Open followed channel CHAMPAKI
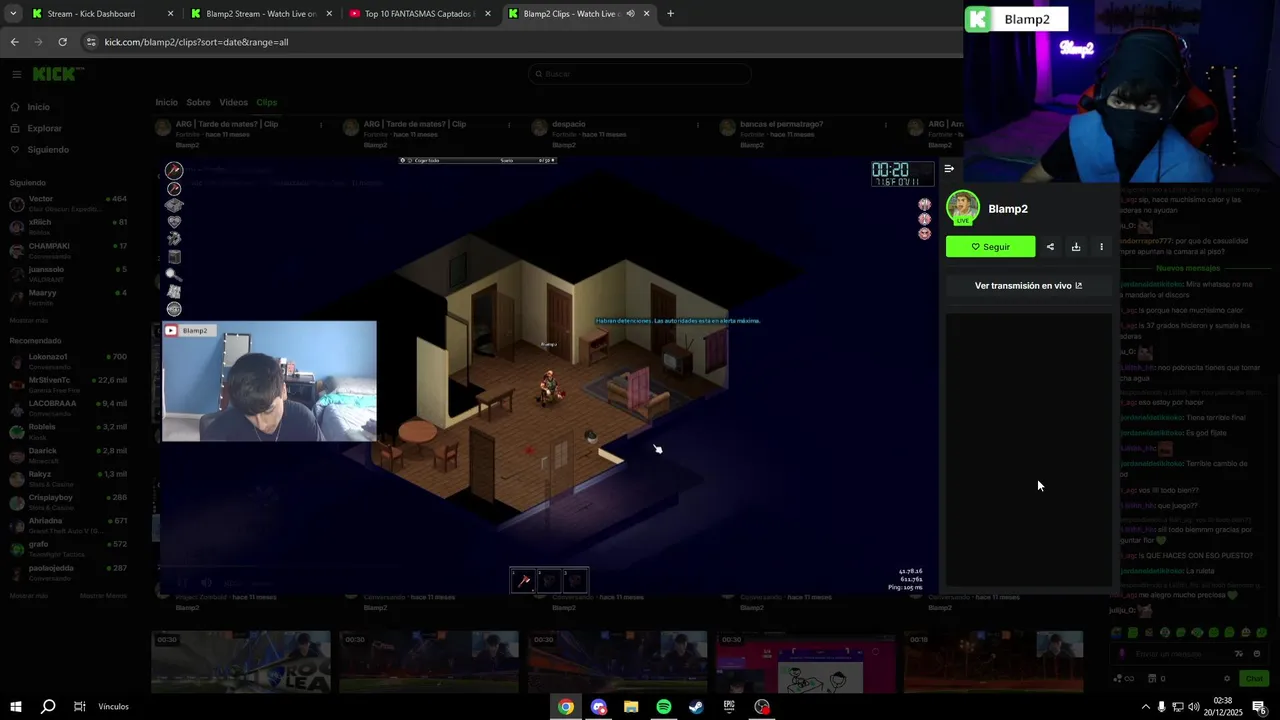The width and height of the screenshot is (1280, 720). tap(68, 250)
